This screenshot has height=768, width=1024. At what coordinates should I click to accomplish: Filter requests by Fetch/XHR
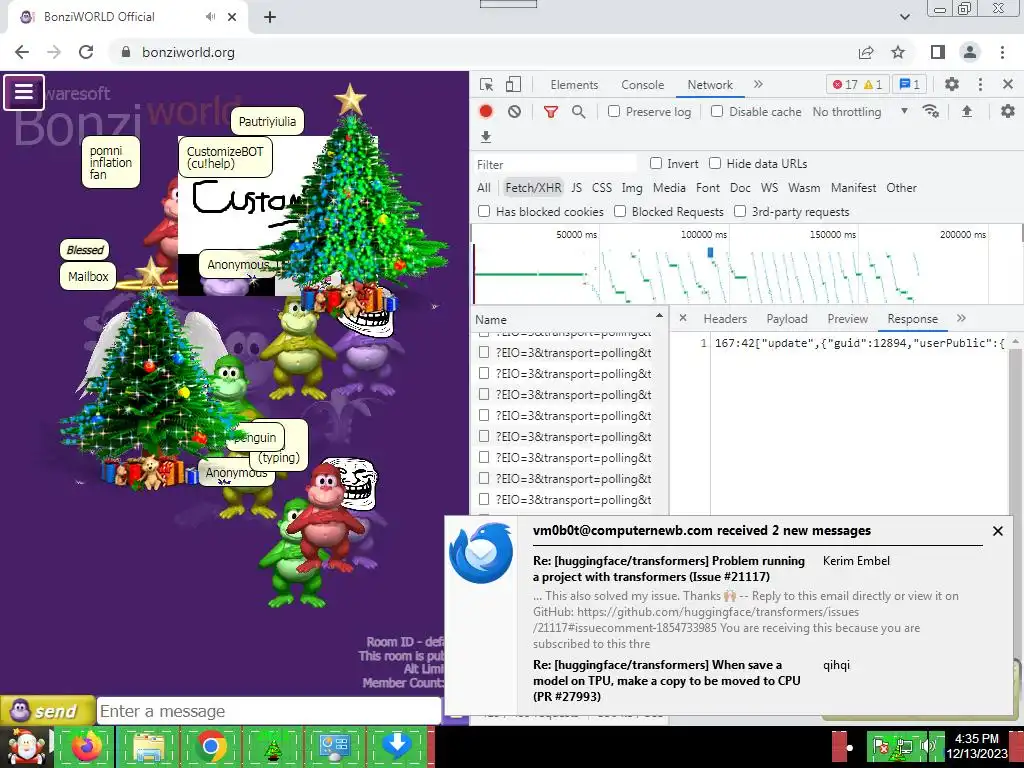pyautogui.click(x=533, y=187)
